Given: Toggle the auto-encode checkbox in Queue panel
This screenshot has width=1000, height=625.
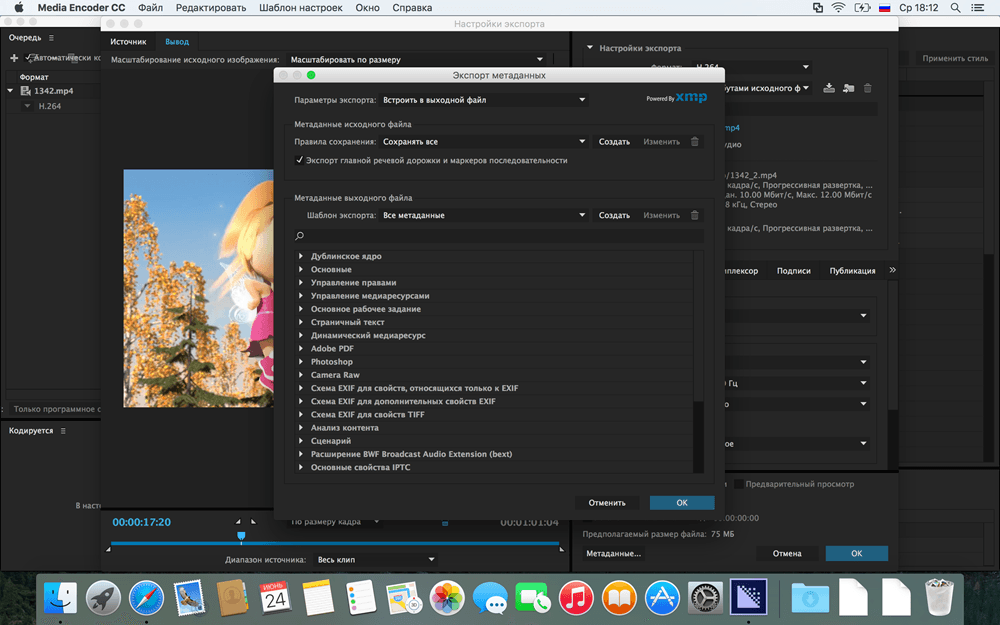Looking at the screenshot, I should [29, 58].
